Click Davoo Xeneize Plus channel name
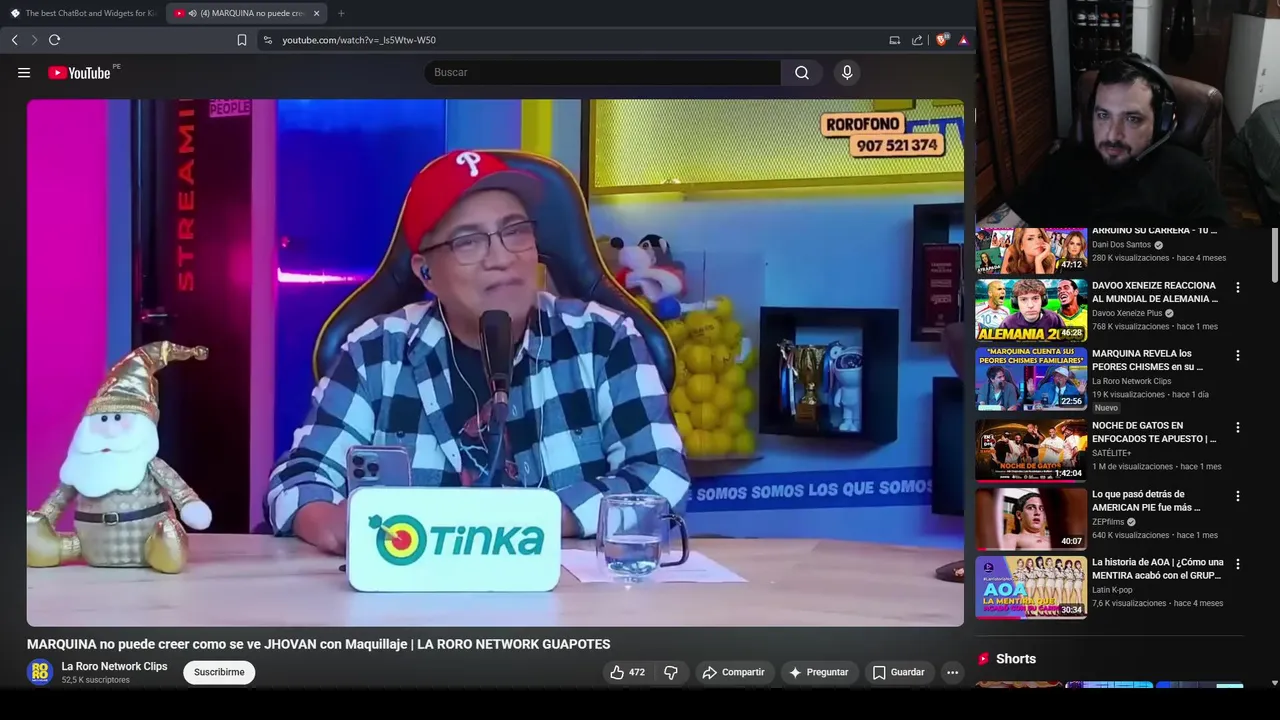 (x=1127, y=313)
